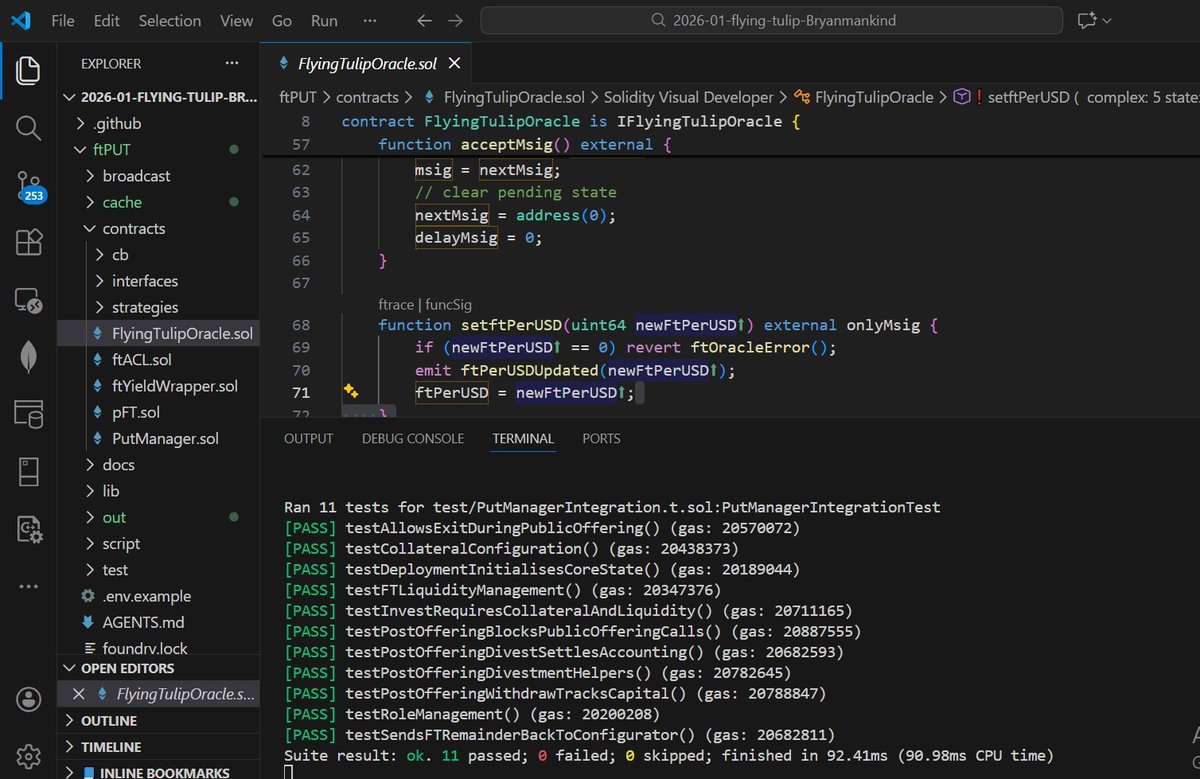Go forward with the right arrow
The width and height of the screenshot is (1200, 779).
[455, 20]
